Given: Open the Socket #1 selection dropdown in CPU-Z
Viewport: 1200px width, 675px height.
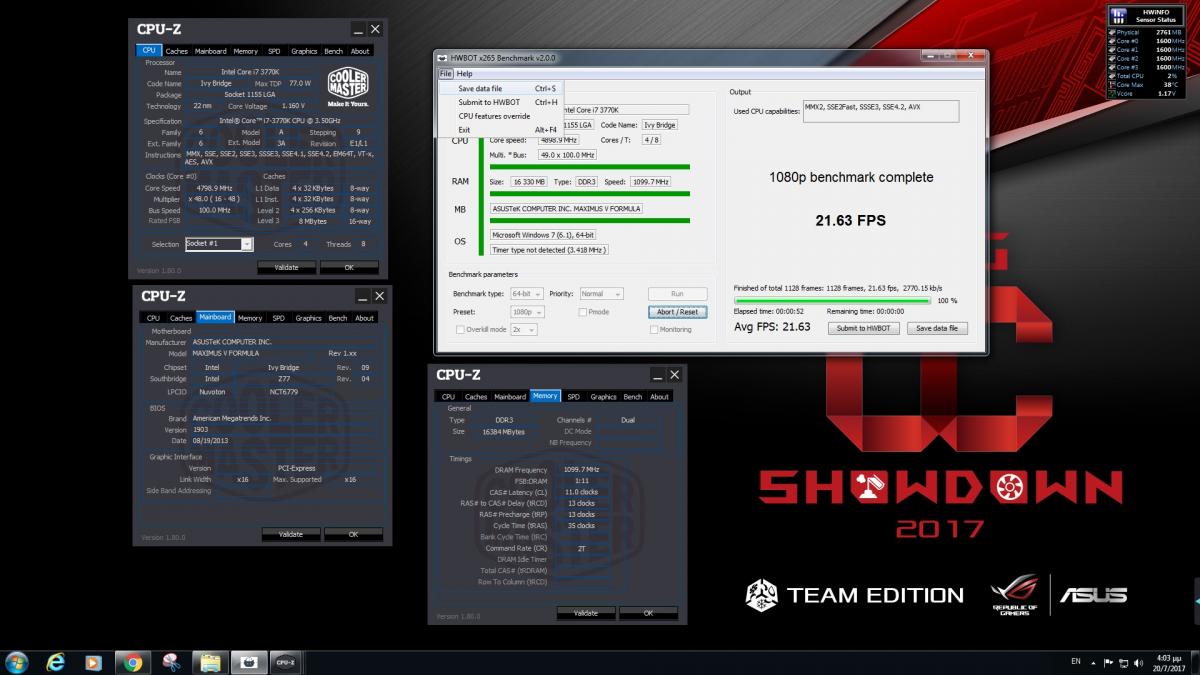Looking at the screenshot, I should [x=219, y=244].
